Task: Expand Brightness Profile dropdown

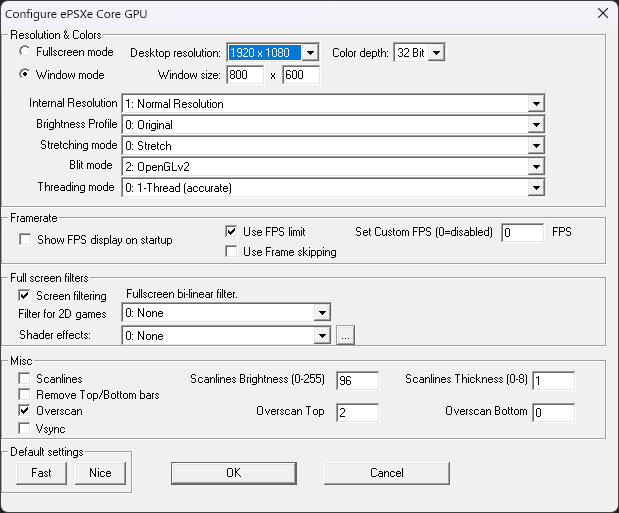Action: point(536,125)
